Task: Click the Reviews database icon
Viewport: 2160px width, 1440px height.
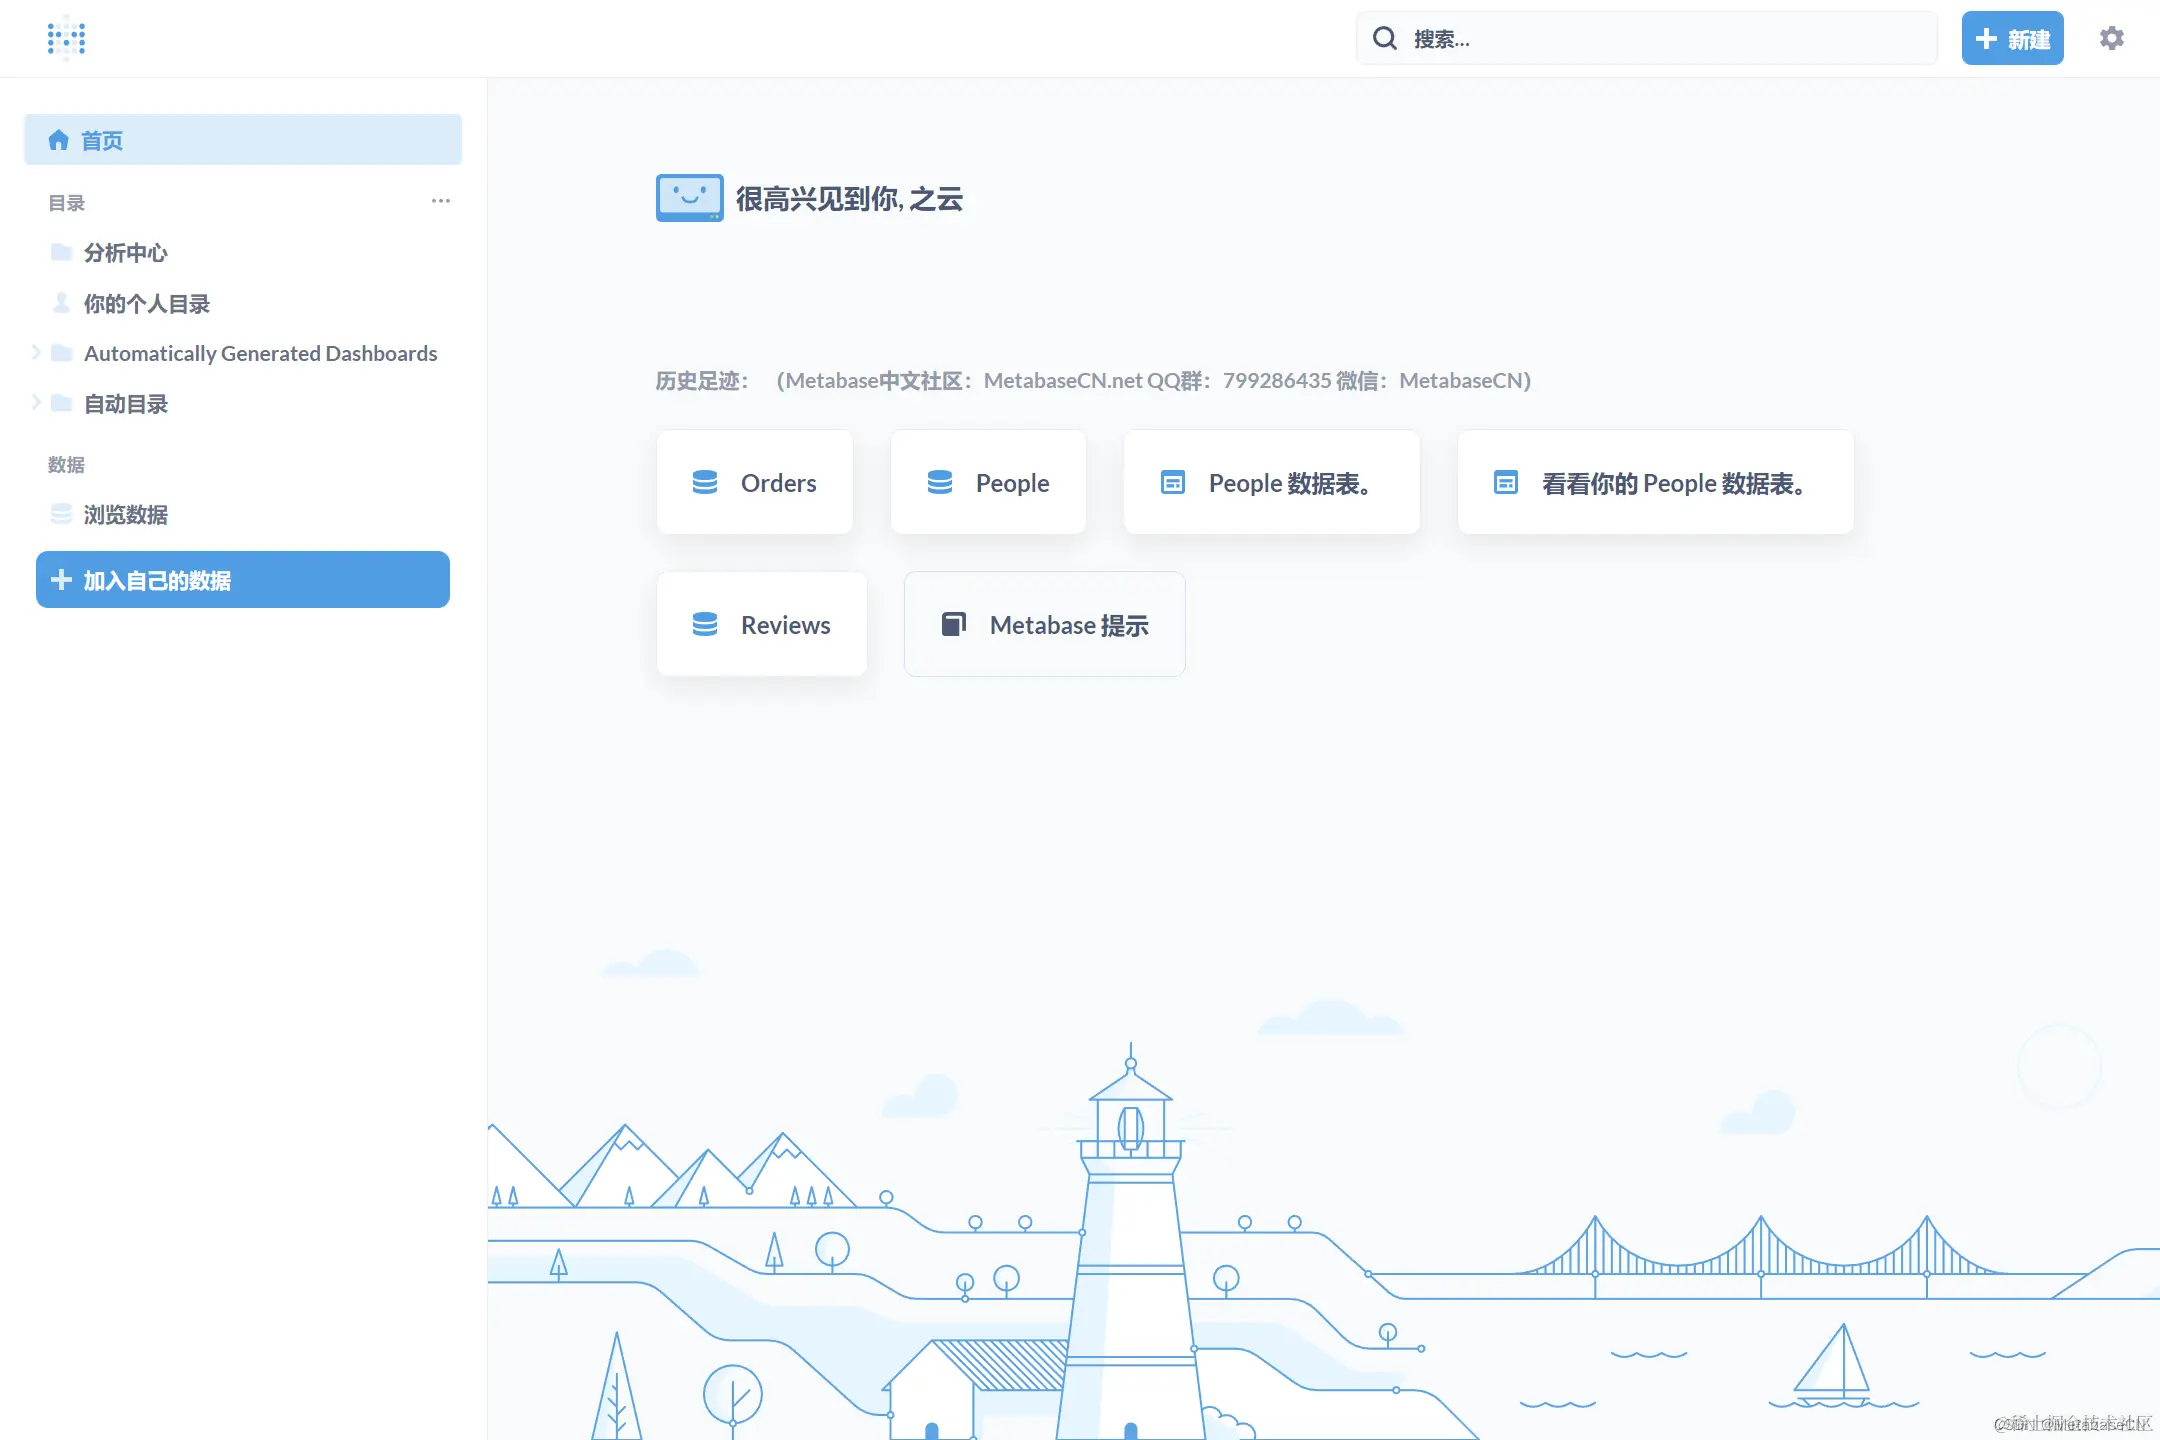Action: 705,625
